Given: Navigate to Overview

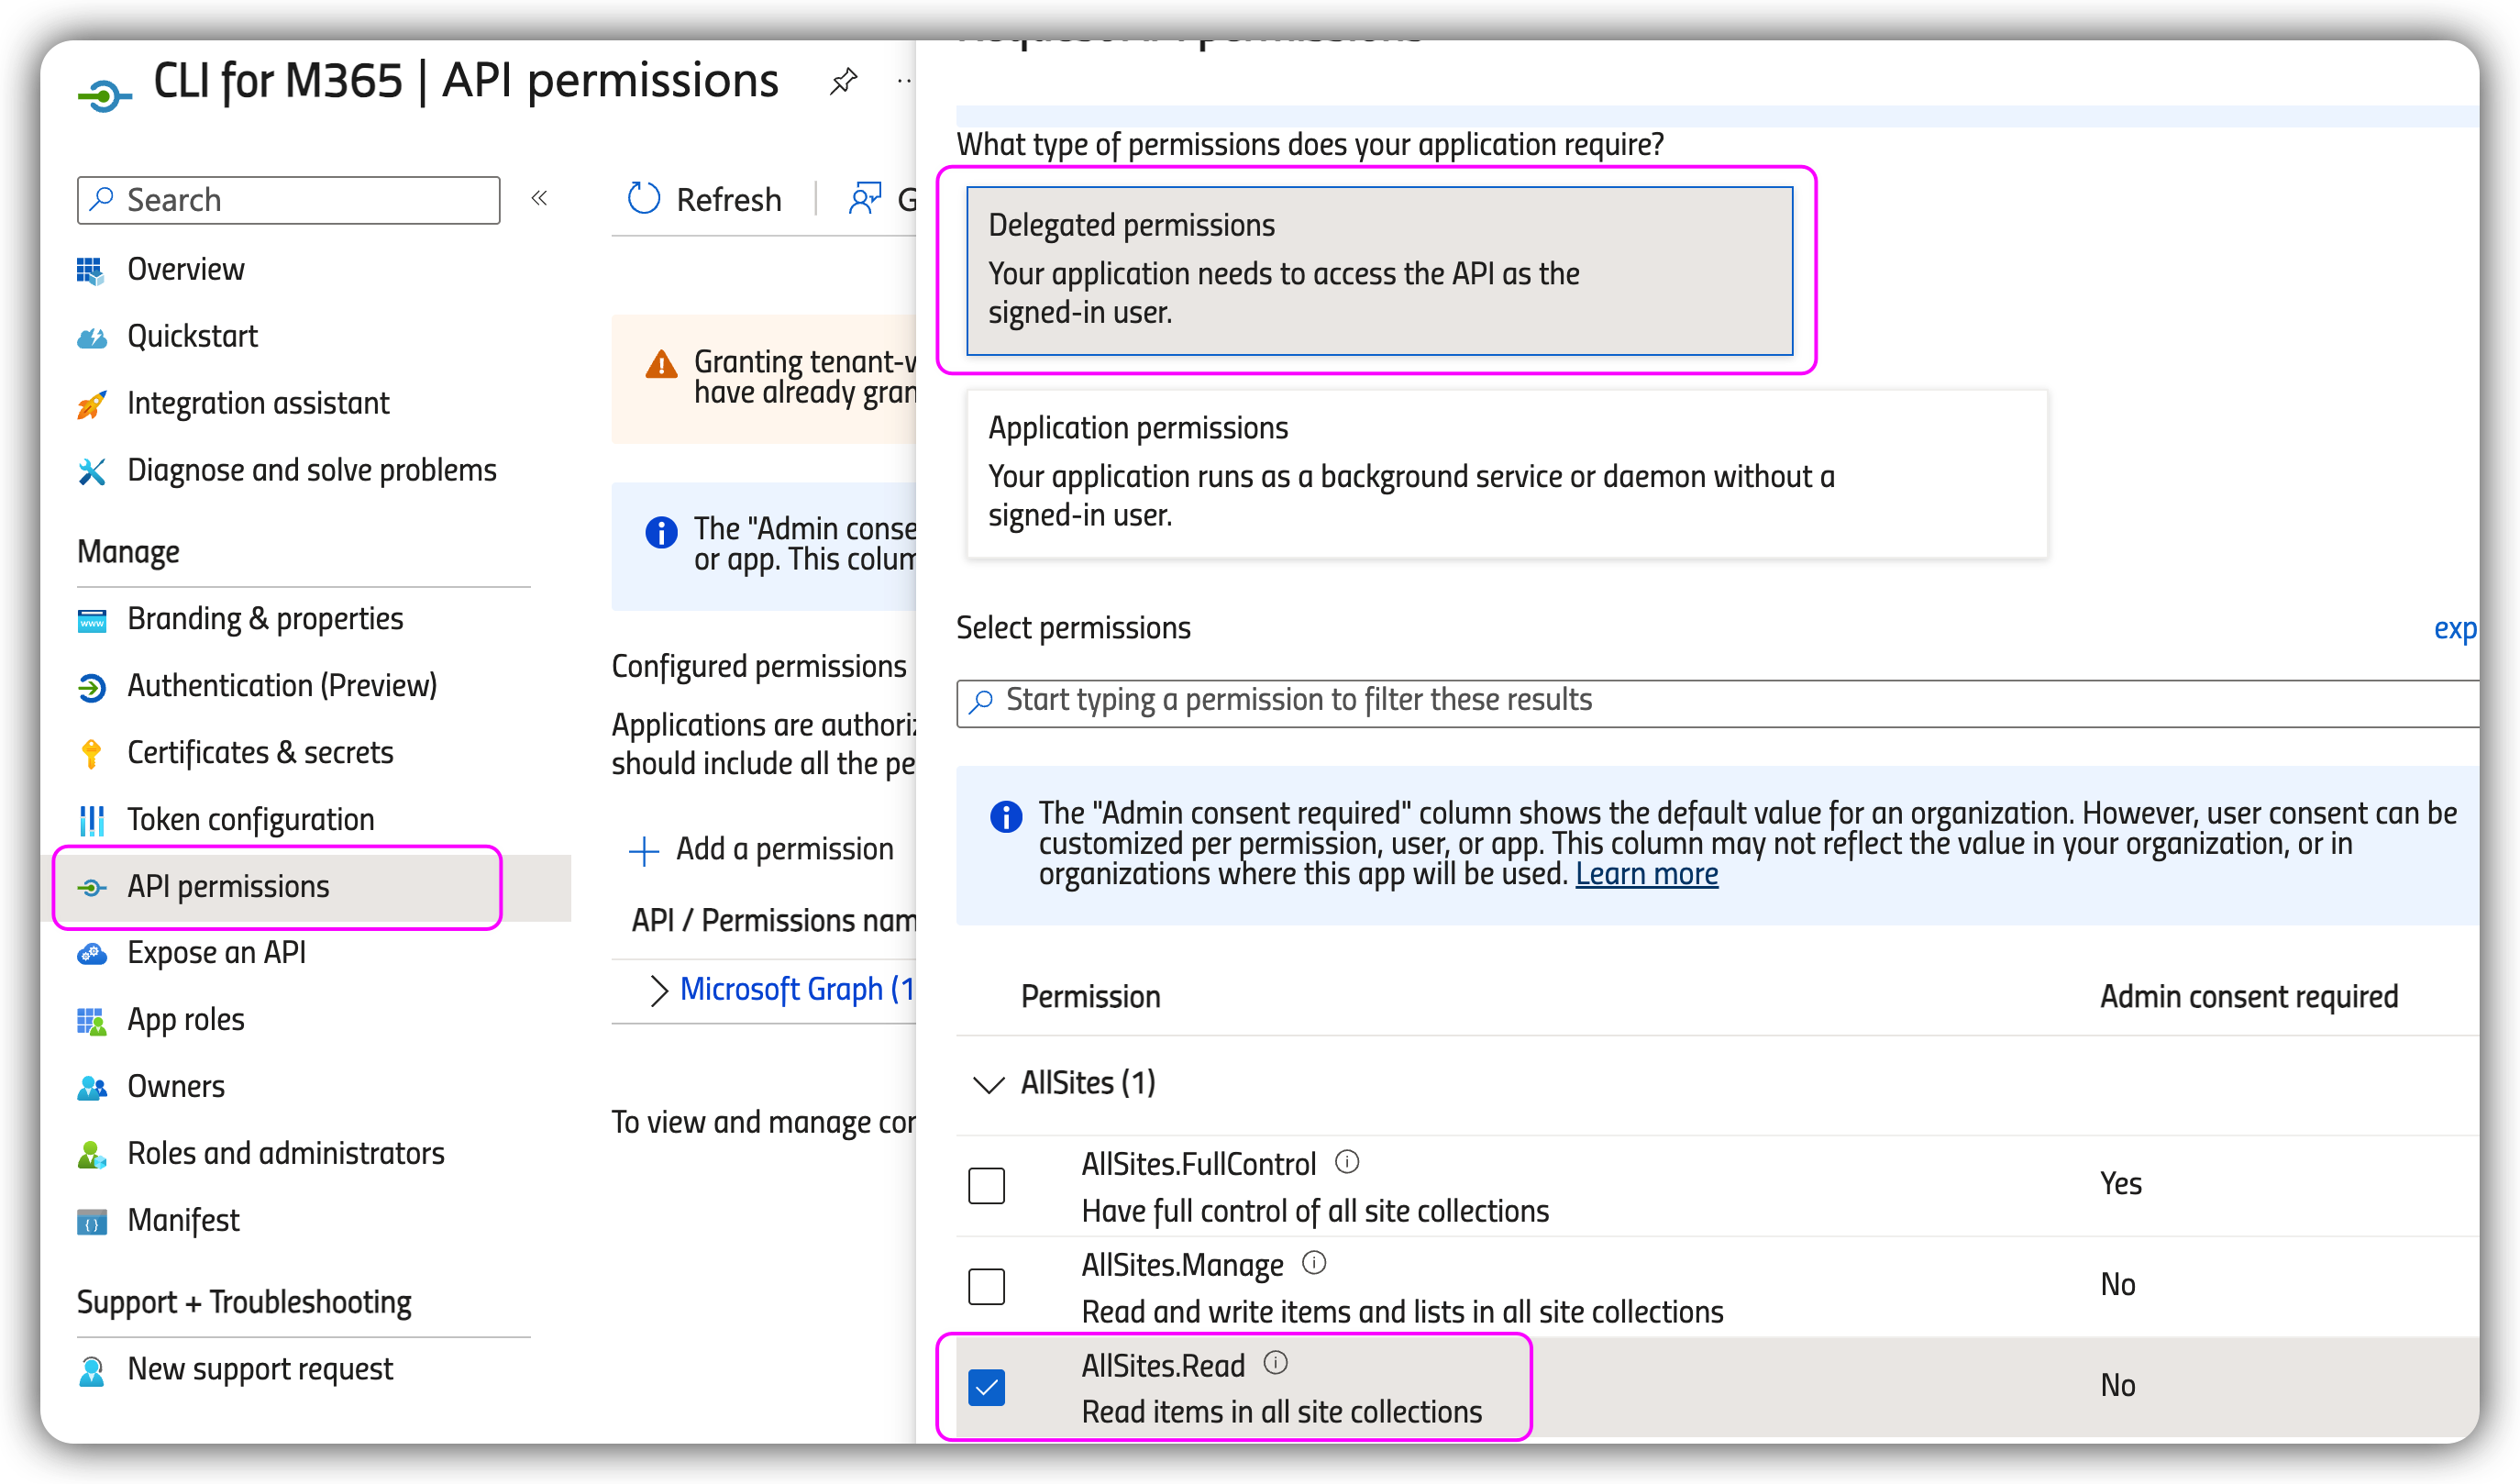Looking at the screenshot, I should tap(186, 268).
